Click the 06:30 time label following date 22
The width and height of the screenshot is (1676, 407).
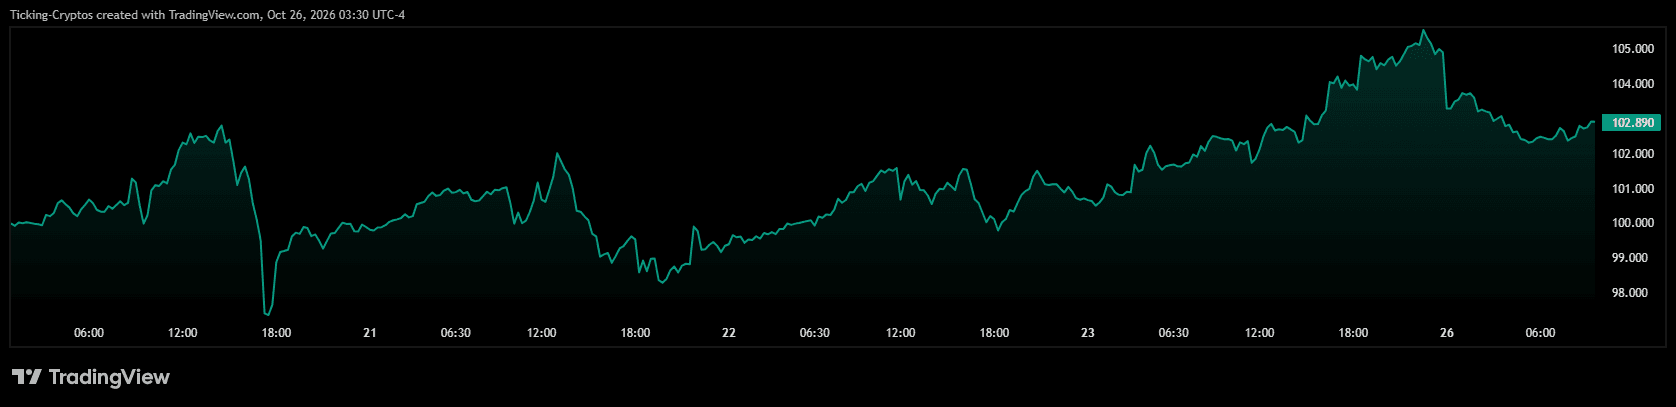coord(815,333)
